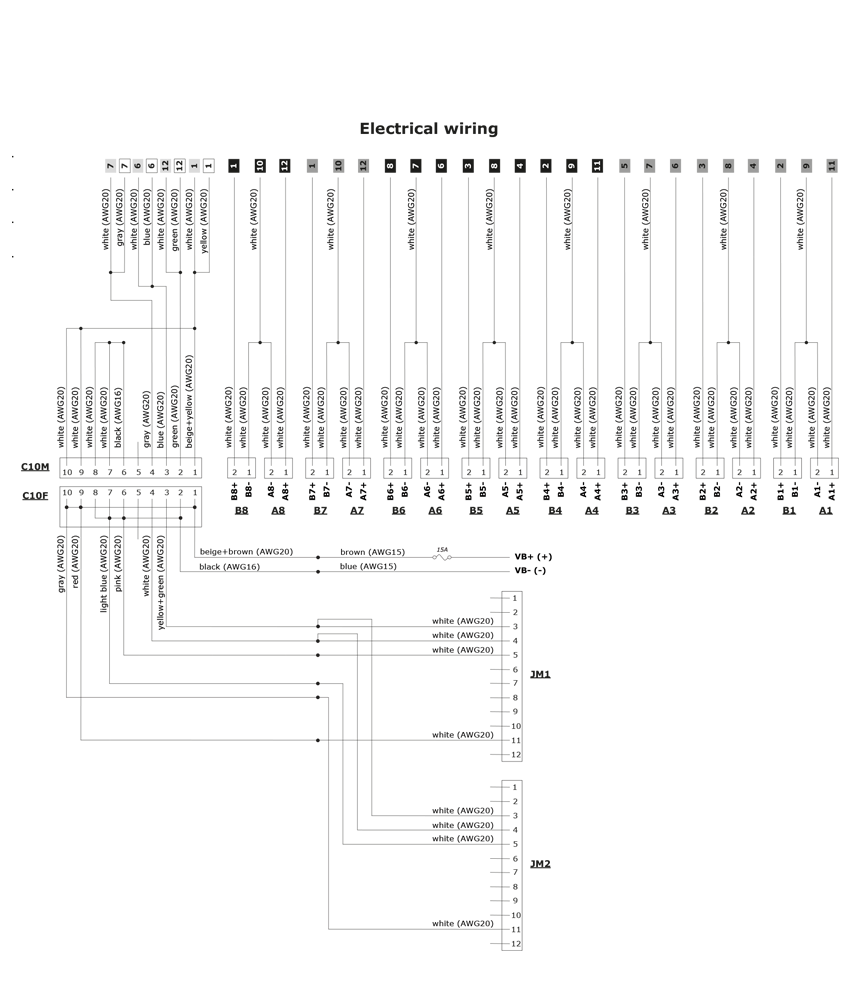Click the last 11 label in the gray band
This screenshot has height=1000, width=850.
point(831,164)
